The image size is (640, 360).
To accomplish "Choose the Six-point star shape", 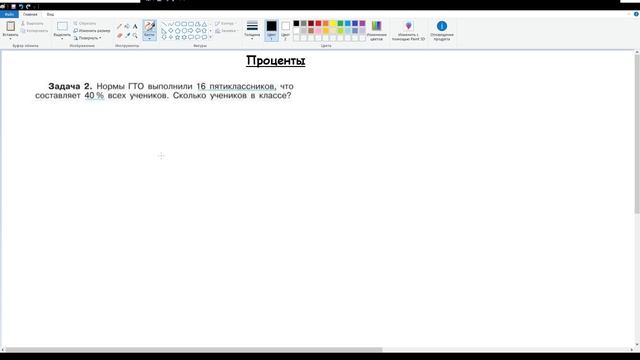I will (x=184, y=37).
